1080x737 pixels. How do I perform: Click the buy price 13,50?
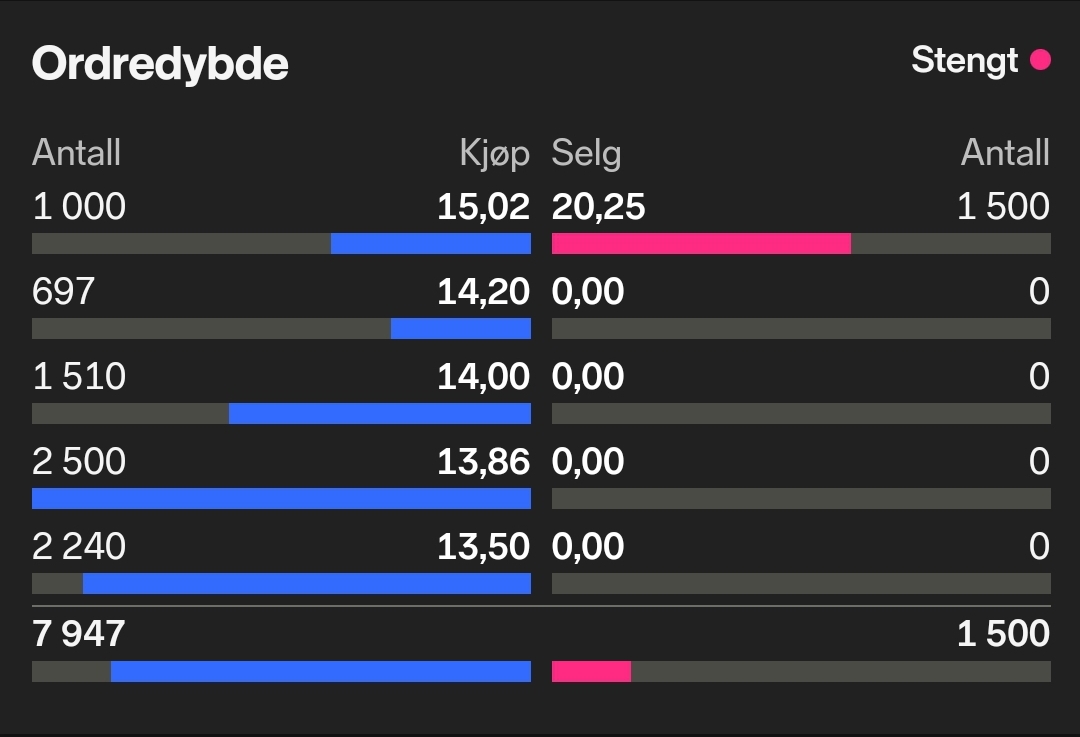(x=484, y=546)
